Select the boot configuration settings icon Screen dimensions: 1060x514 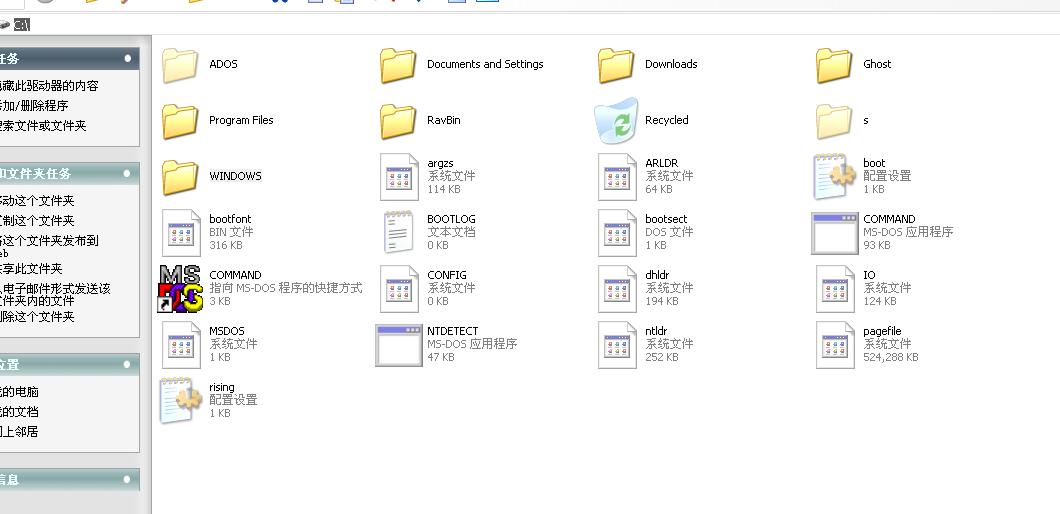click(834, 177)
